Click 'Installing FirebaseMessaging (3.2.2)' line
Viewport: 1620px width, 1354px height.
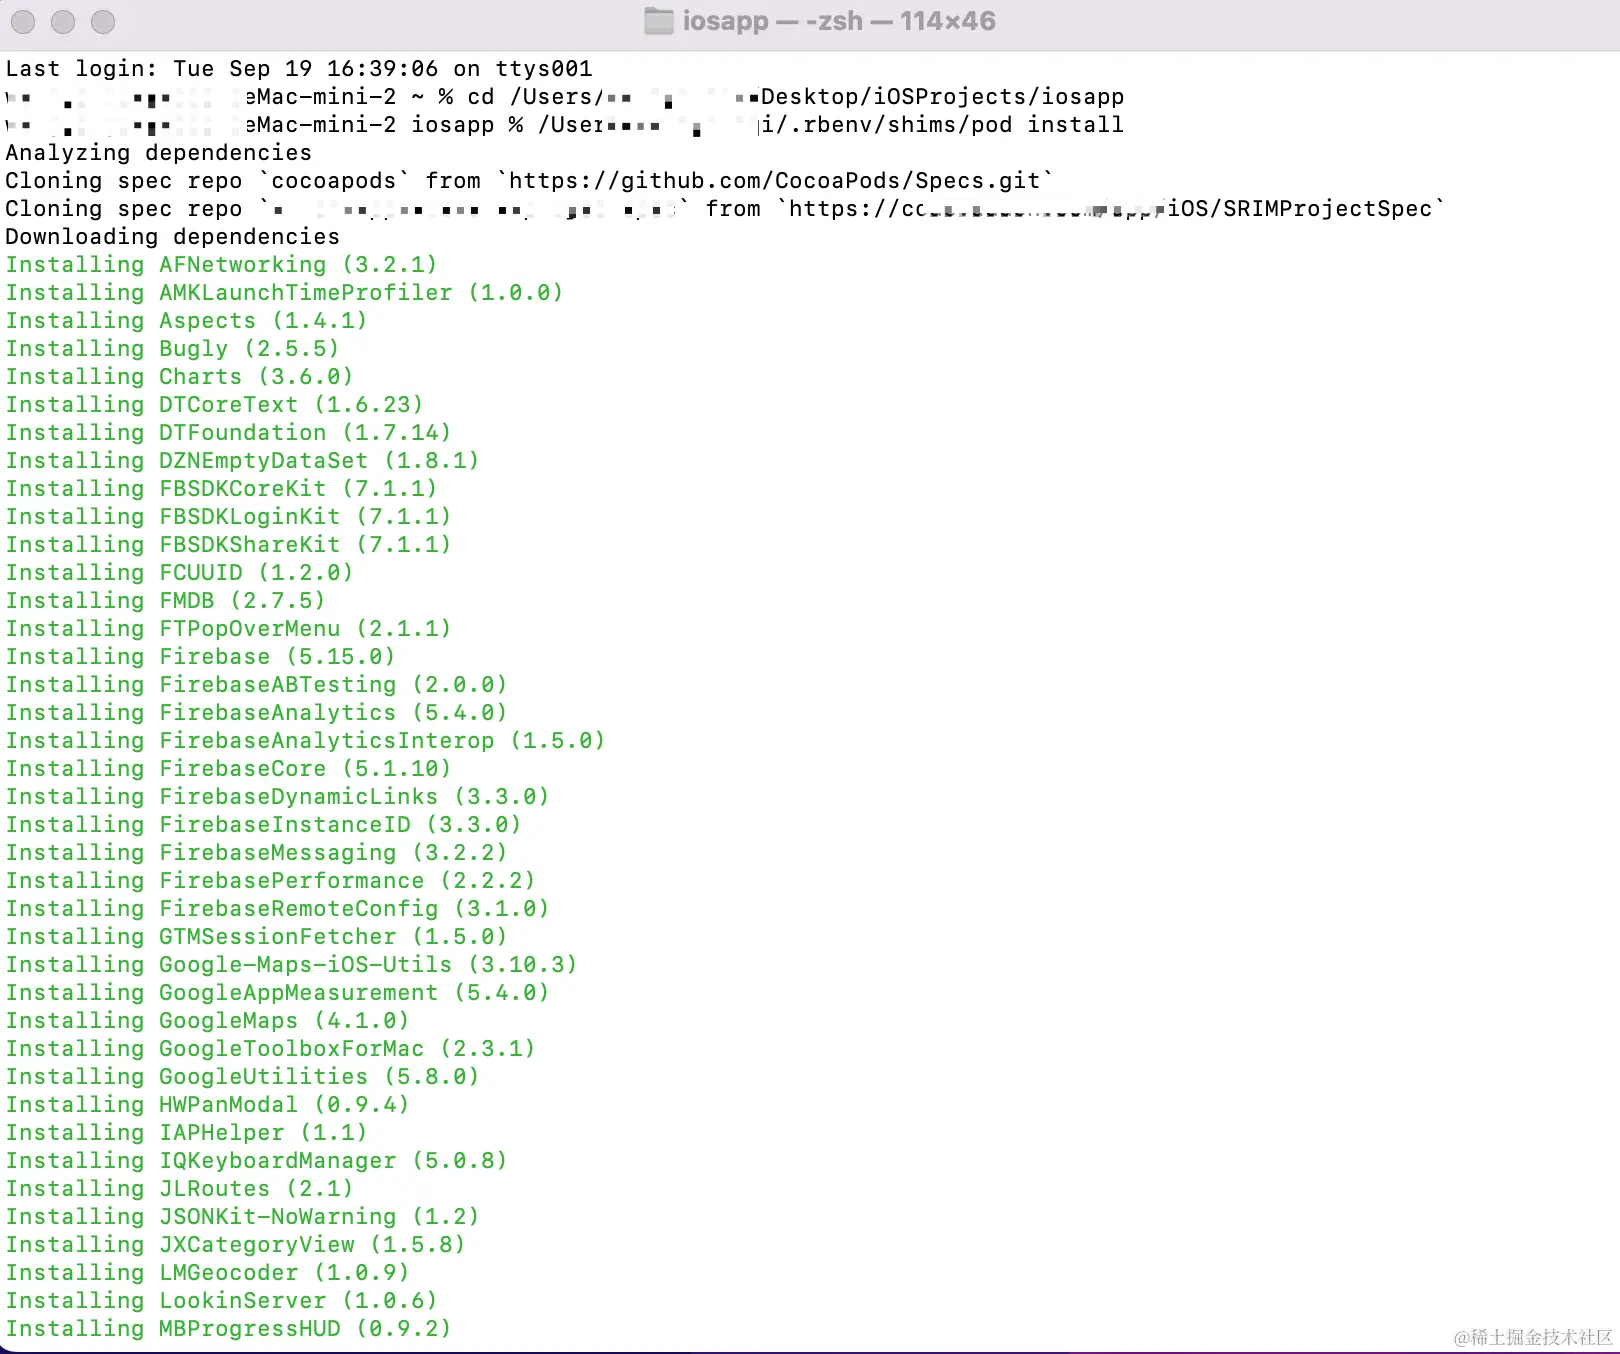click(257, 853)
